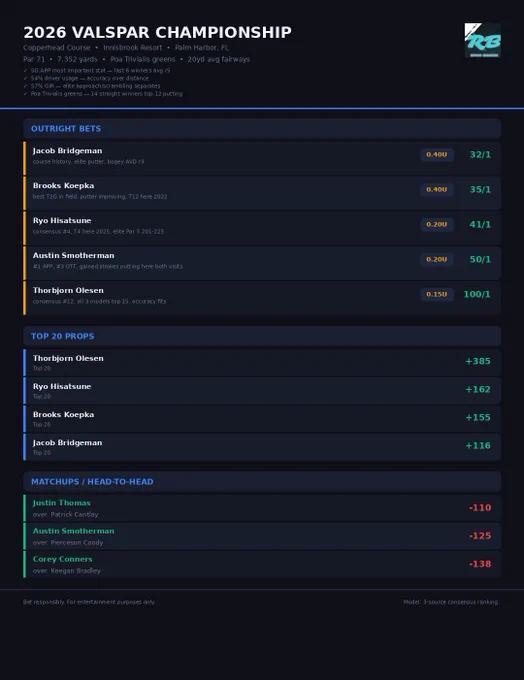Screen dimensions: 524x680
Task: Click the over Keegan Bradley text
Action: 67,571
